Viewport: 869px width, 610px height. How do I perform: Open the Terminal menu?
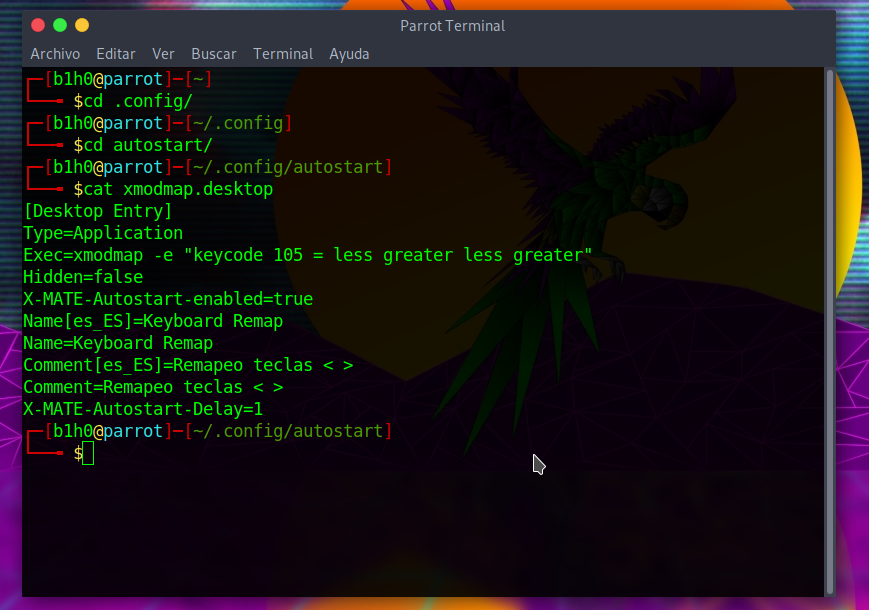click(283, 54)
